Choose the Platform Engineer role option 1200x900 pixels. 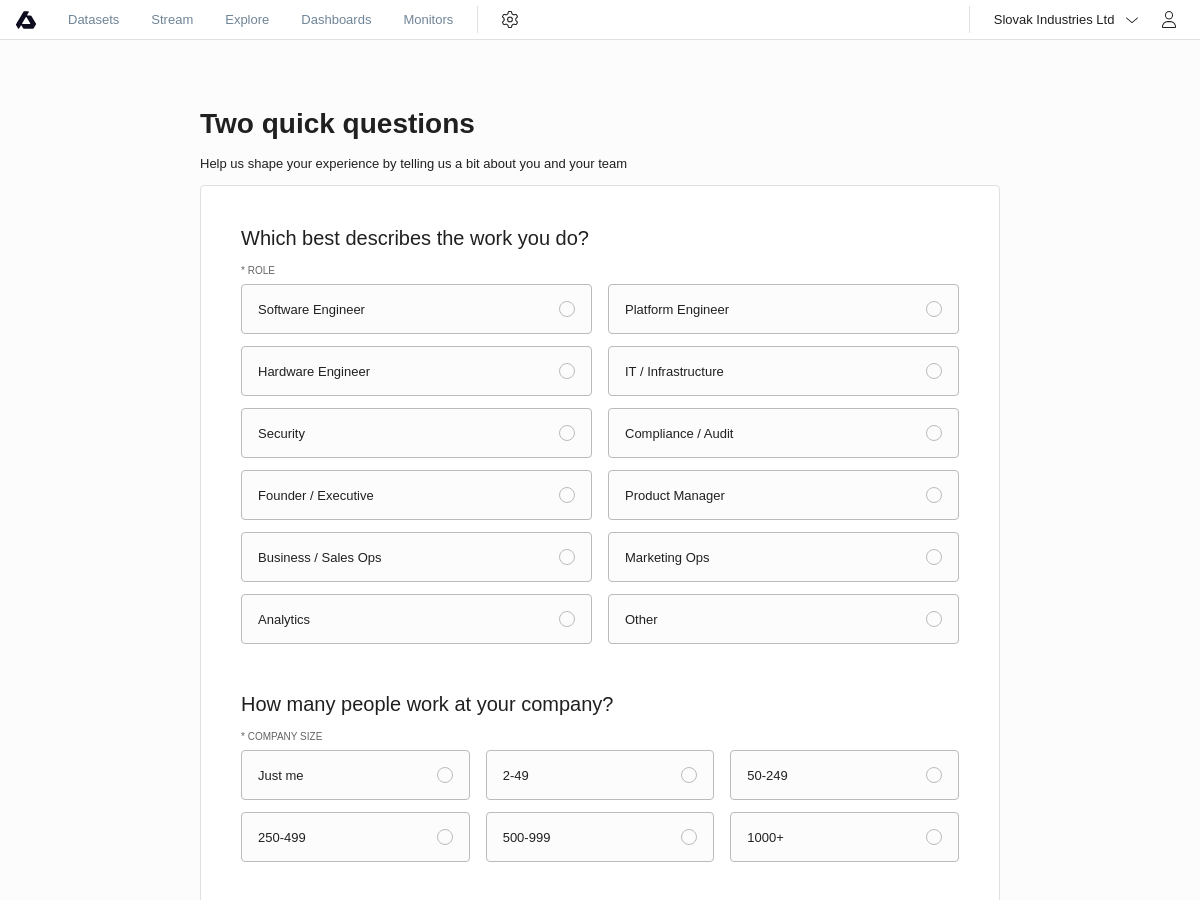[x=783, y=309]
